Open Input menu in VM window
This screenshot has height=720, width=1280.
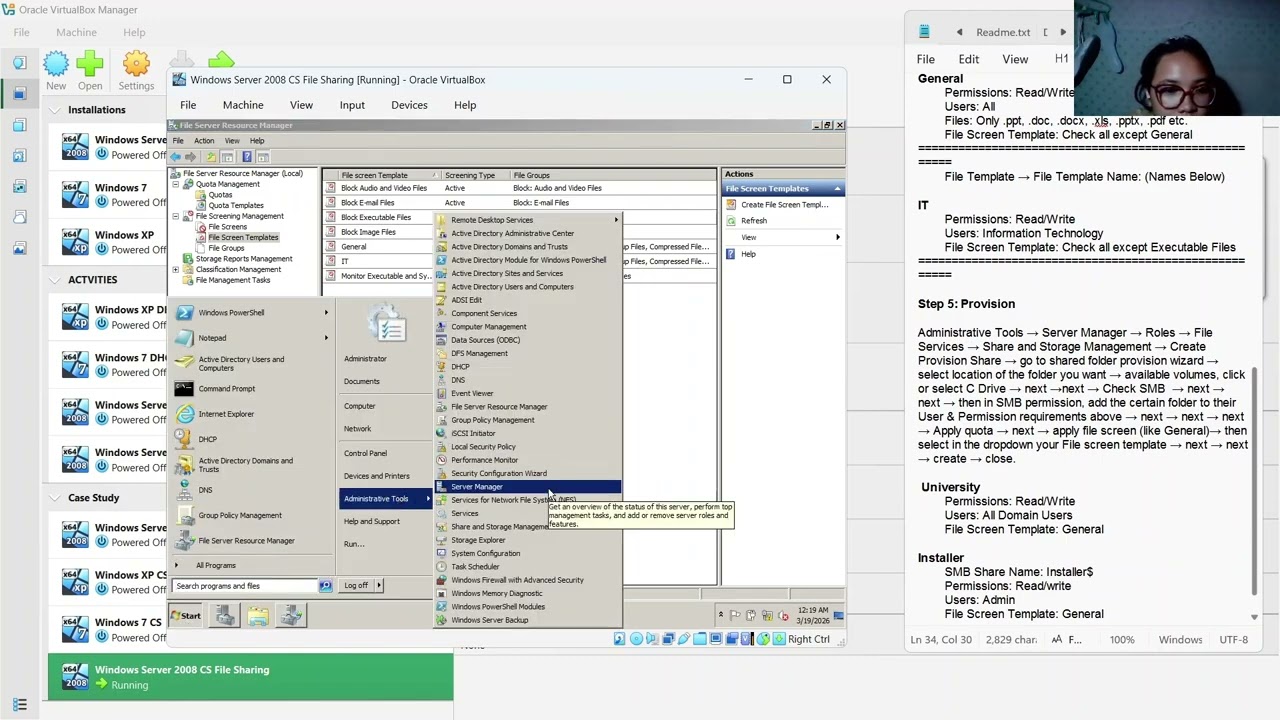(x=352, y=105)
